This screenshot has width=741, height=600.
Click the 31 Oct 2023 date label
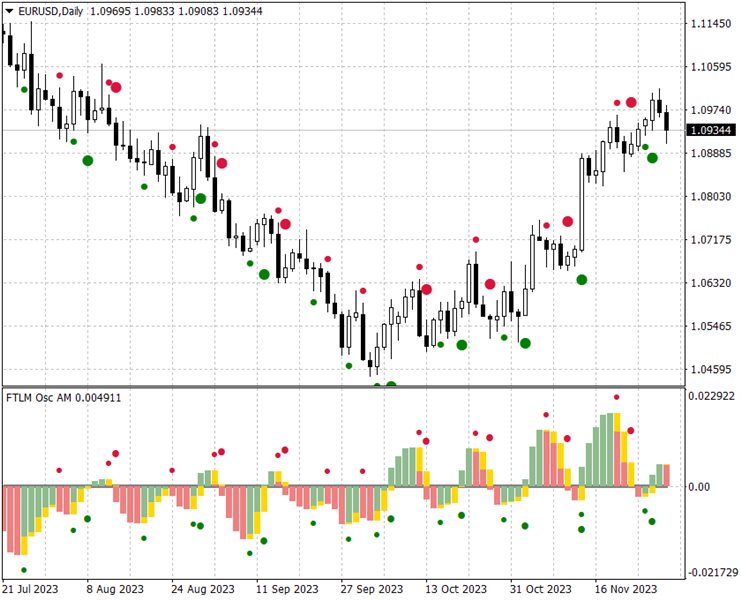[541, 589]
